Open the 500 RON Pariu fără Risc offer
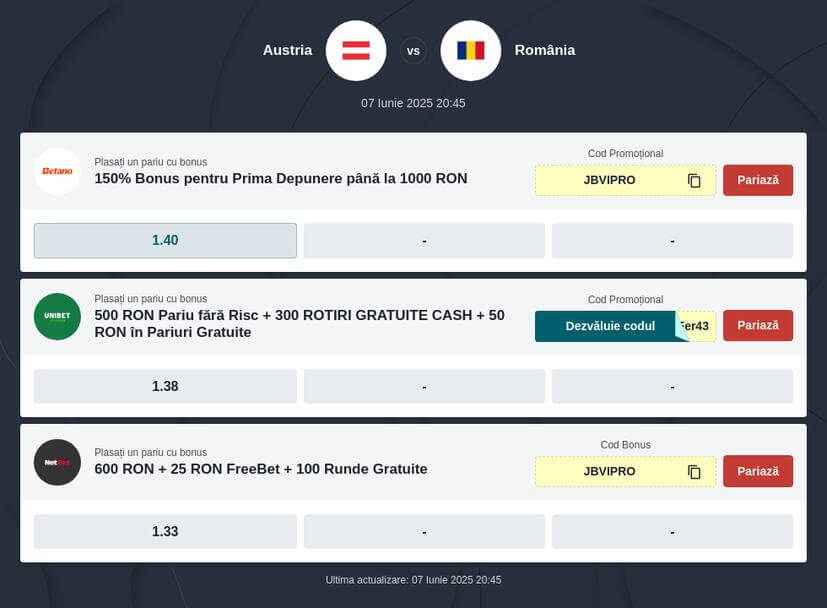The height and width of the screenshot is (608, 827). pyautogui.click(x=300, y=324)
